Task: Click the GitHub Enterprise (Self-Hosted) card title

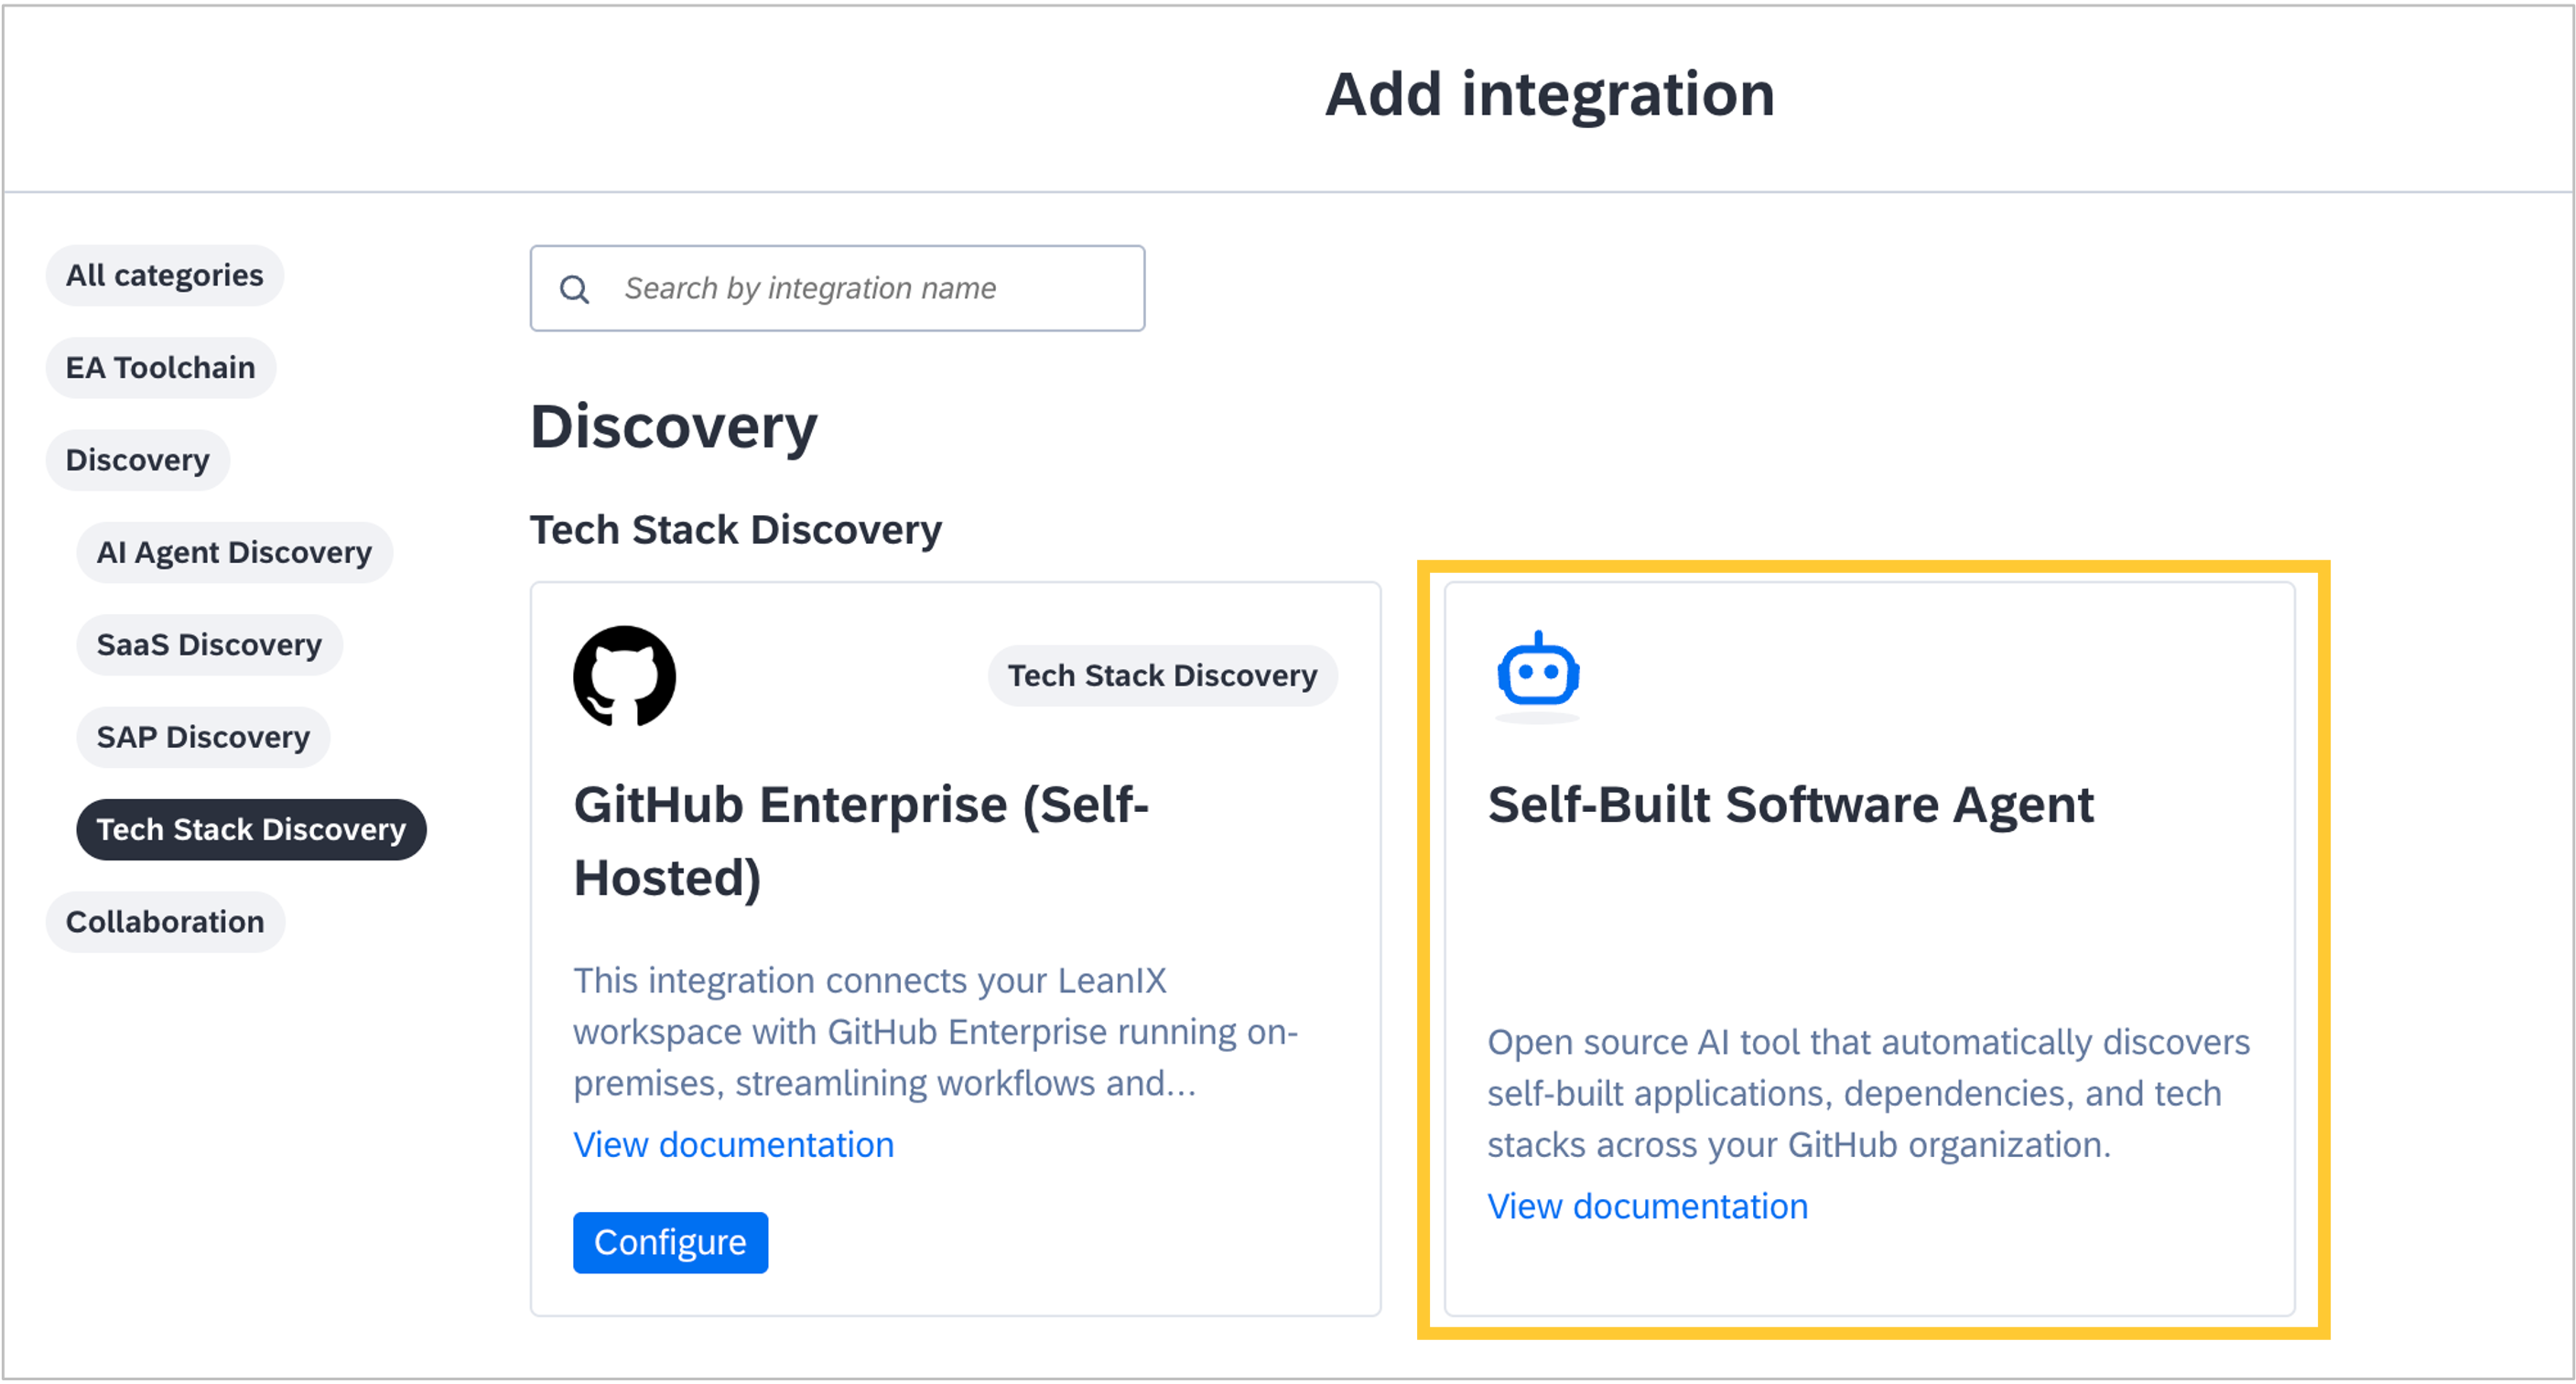Action: tap(861, 841)
